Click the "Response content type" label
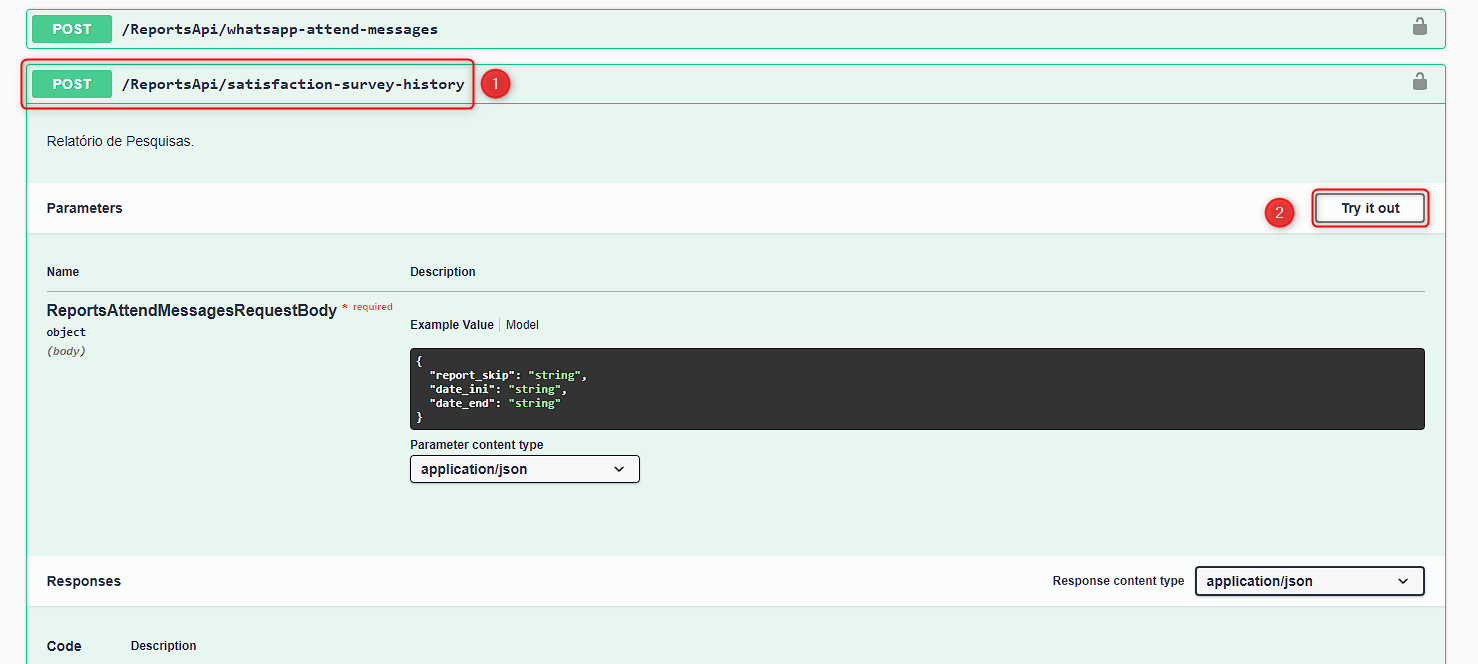 1118,581
